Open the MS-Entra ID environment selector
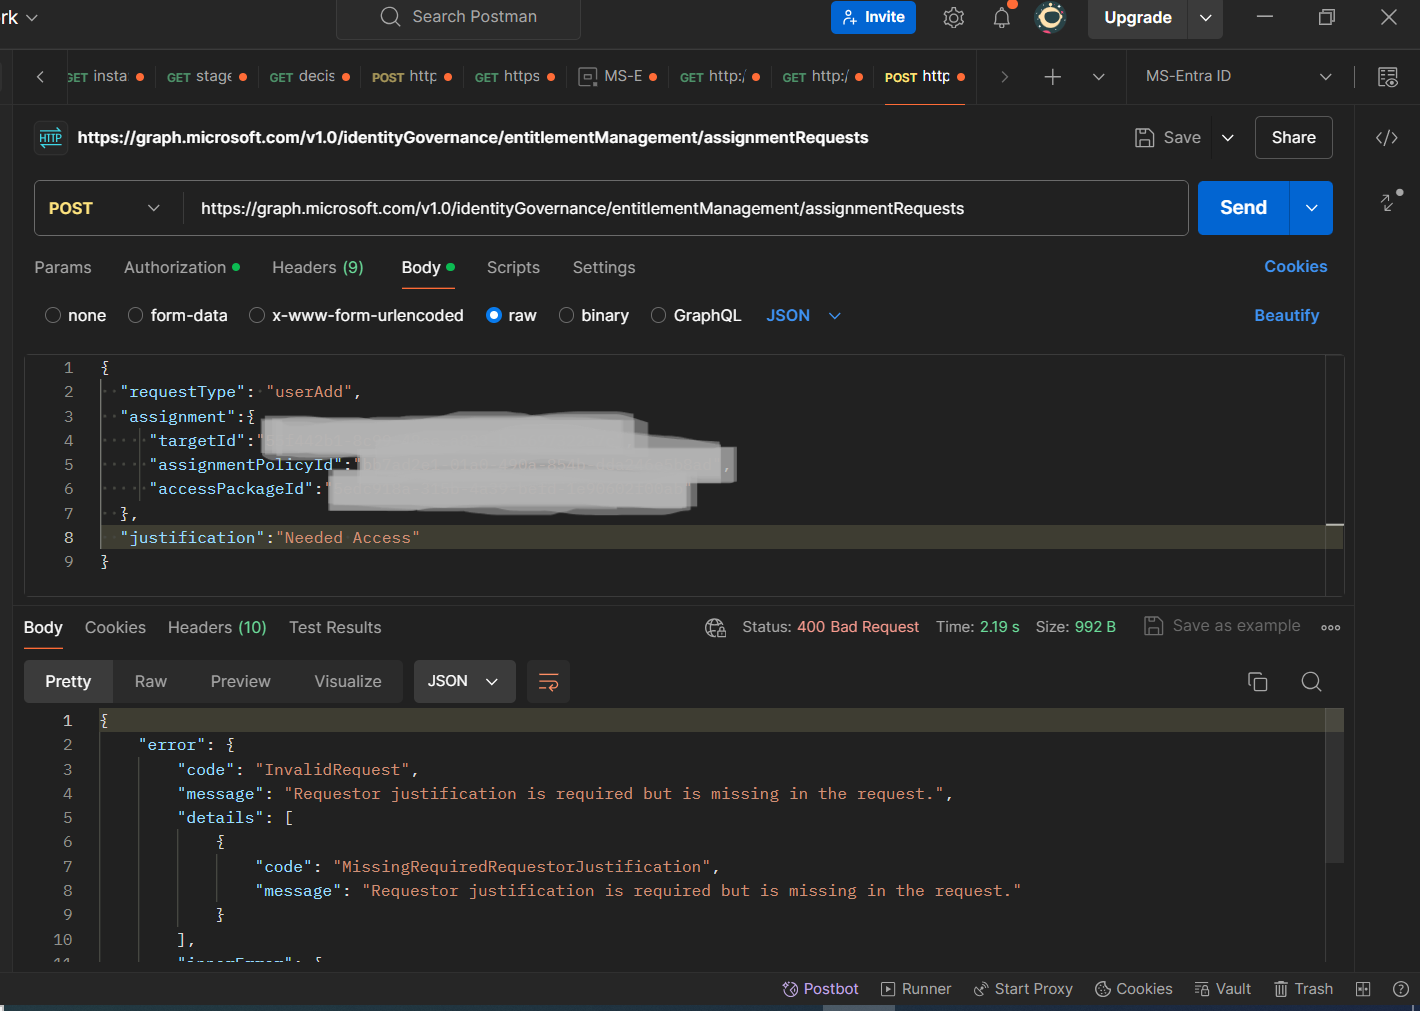Image resolution: width=1420 pixels, height=1011 pixels. pyautogui.click(x=1238, y=77)
